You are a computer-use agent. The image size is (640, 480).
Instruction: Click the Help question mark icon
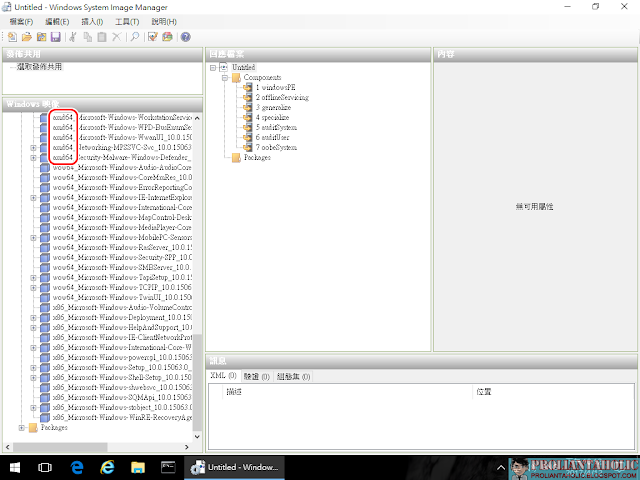tap(185, 37)
